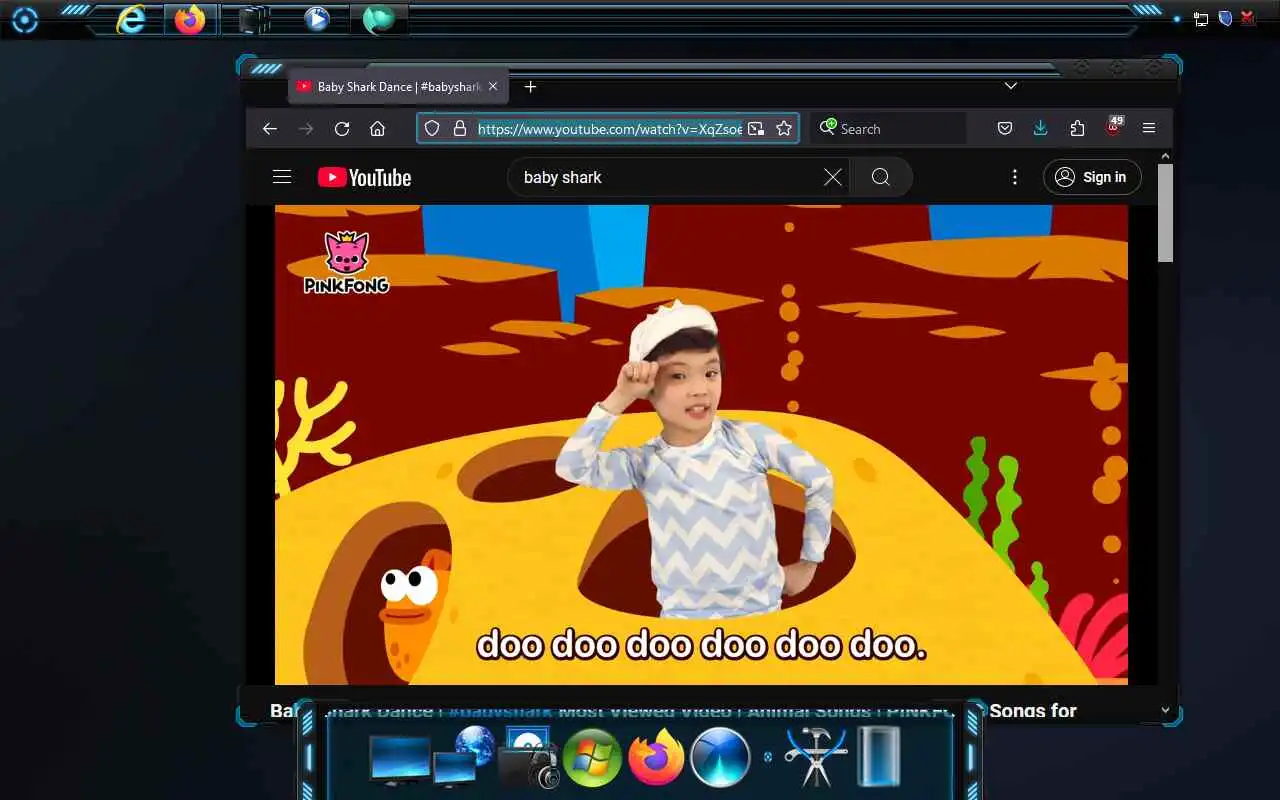Submit search with the magnifier button

(x=880, y=177)
